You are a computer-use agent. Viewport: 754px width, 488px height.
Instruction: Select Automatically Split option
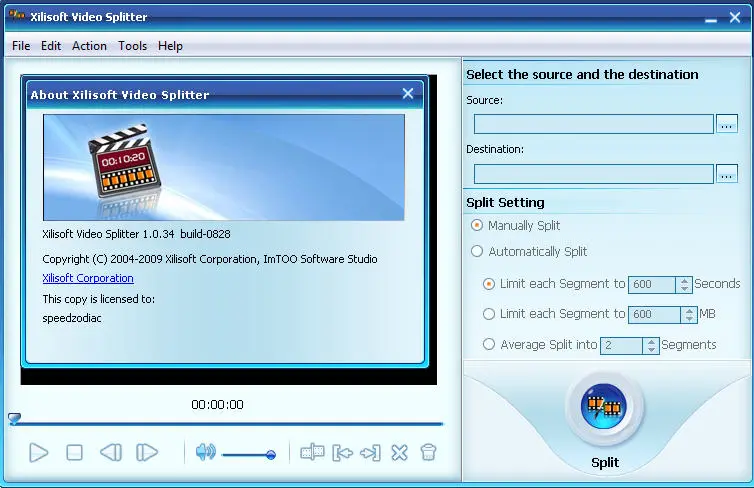[477, 251]
